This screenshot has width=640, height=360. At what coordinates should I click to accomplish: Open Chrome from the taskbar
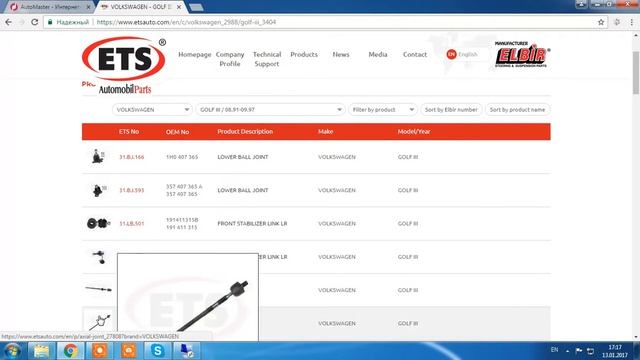(71, 351)
